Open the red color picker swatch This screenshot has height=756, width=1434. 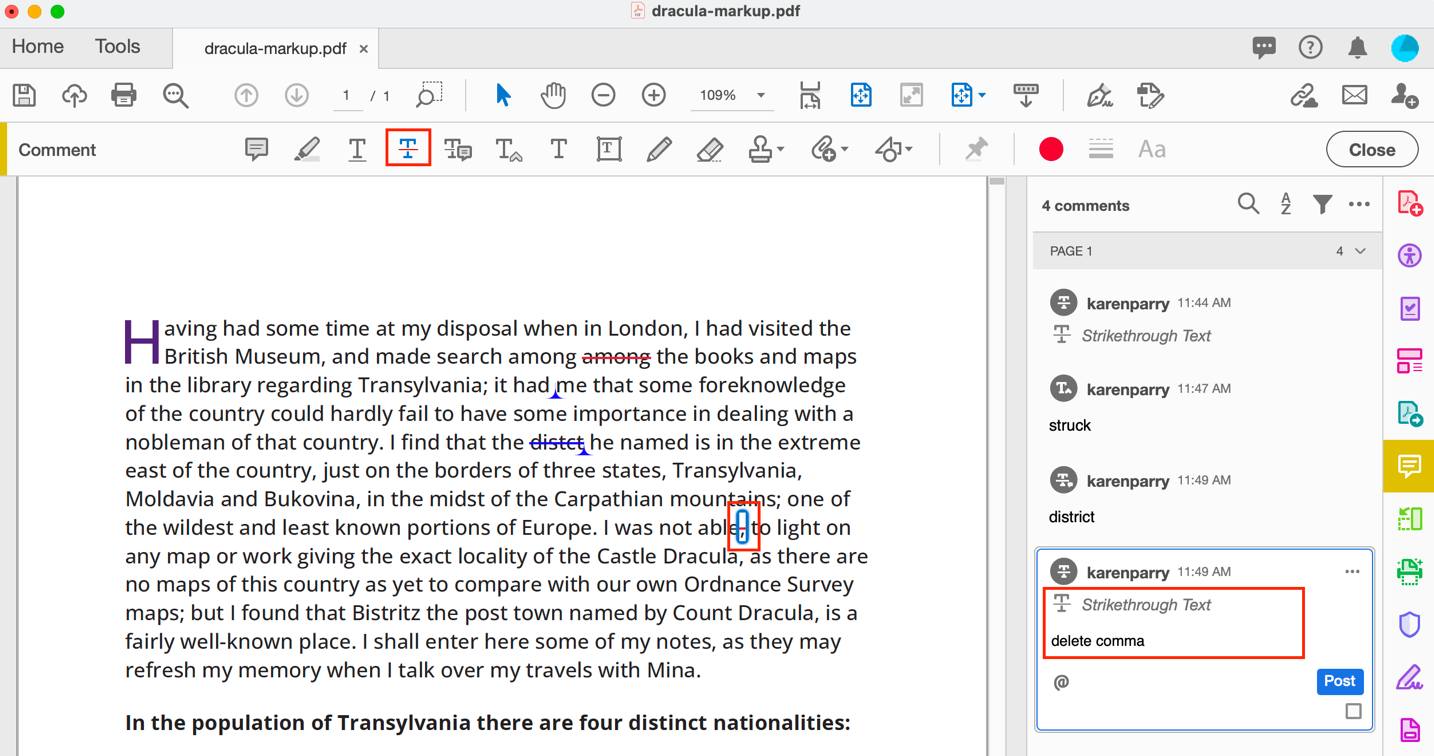1050,149
